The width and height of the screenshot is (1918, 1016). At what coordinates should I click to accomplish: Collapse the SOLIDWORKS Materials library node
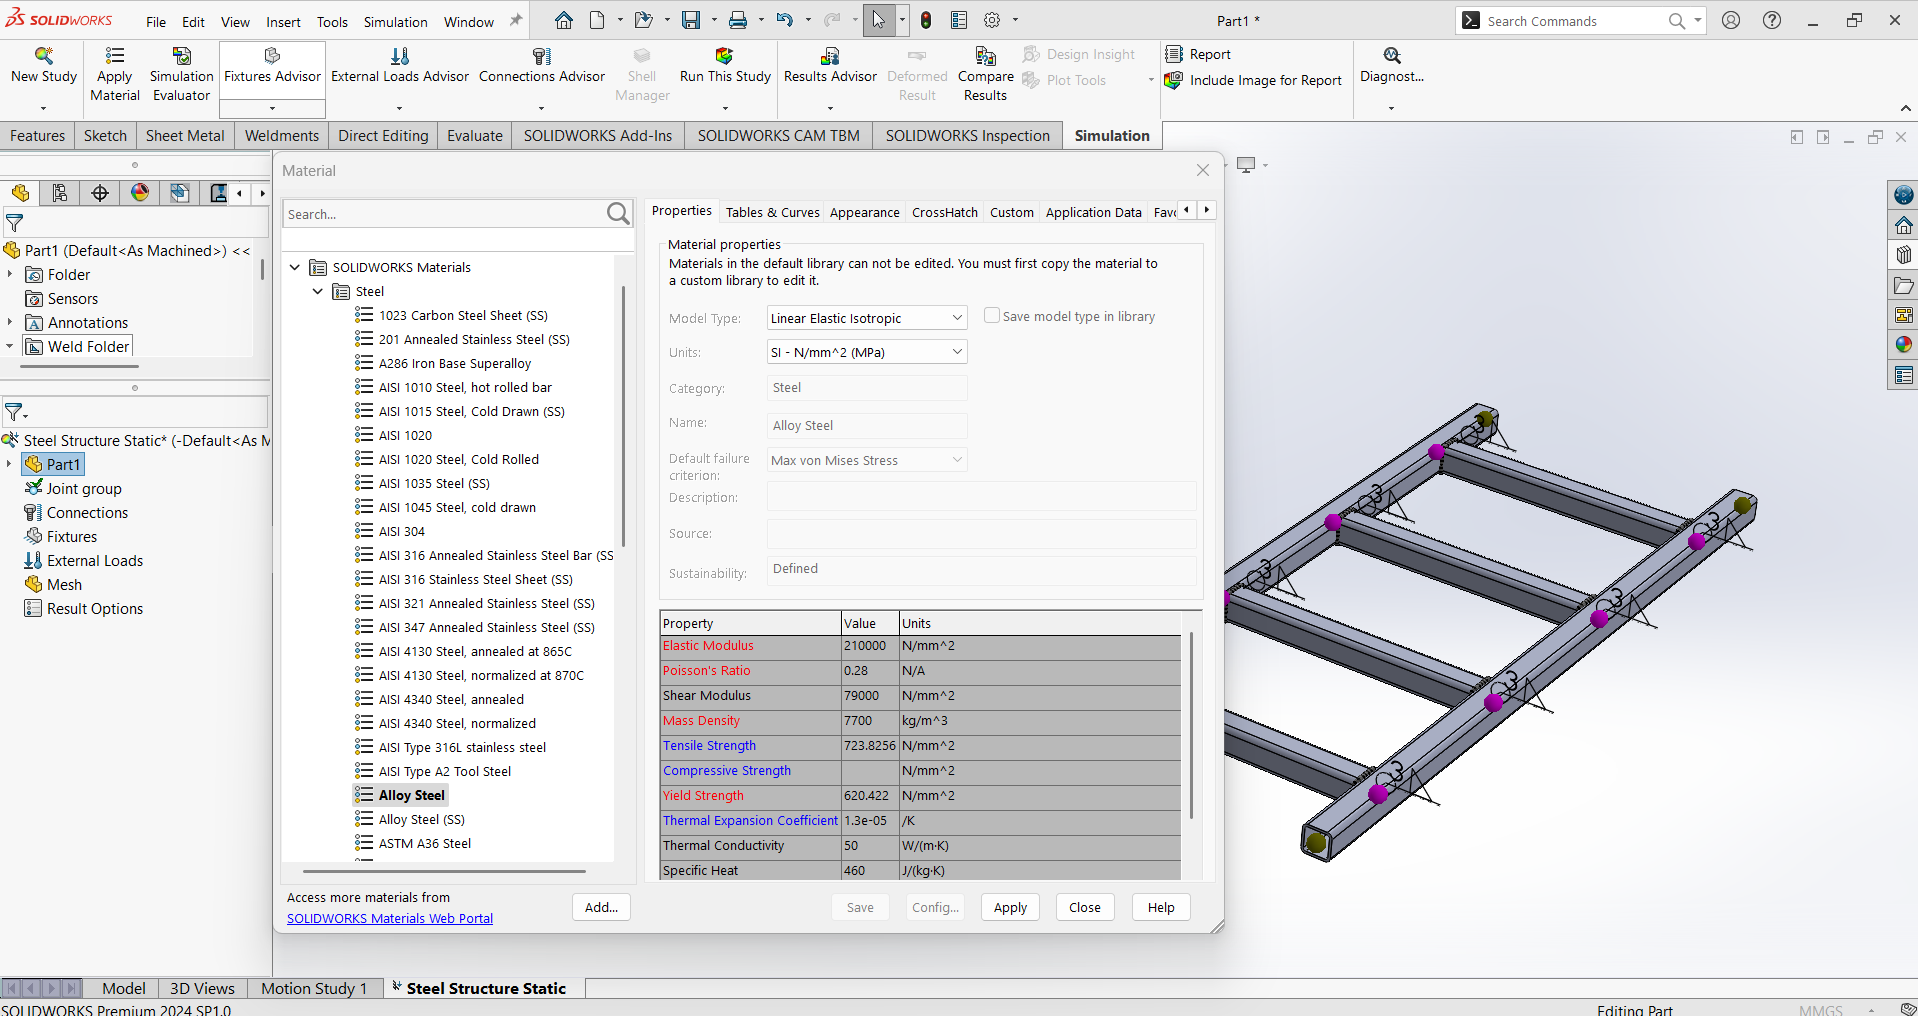[x=295, y=267]
